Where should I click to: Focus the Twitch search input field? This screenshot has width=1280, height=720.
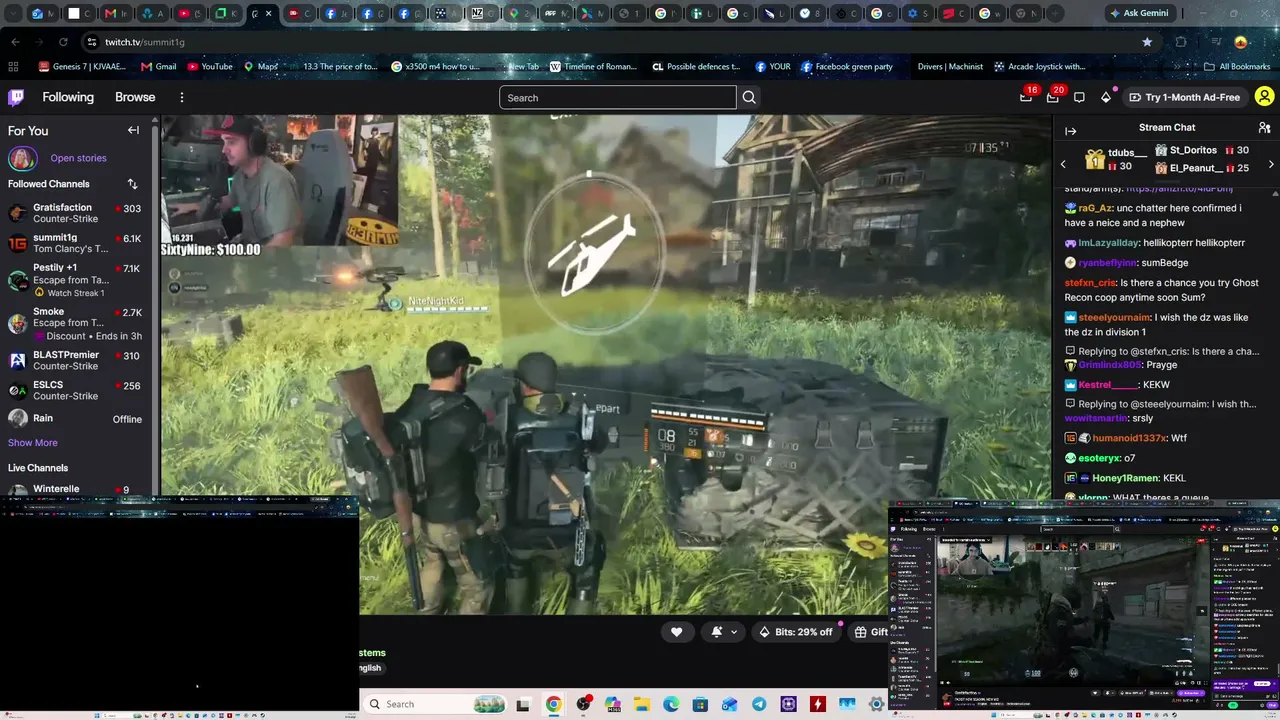click(x=617, y=97)
